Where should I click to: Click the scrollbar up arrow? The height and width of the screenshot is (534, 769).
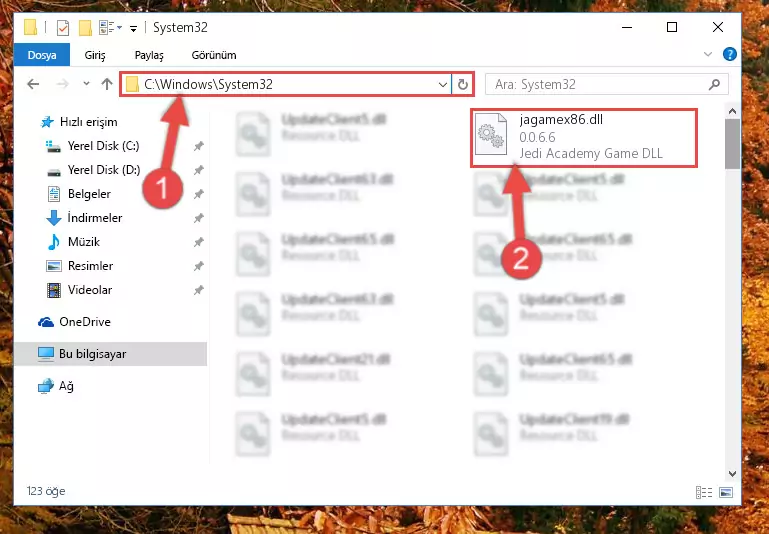[x=732, y=112]
